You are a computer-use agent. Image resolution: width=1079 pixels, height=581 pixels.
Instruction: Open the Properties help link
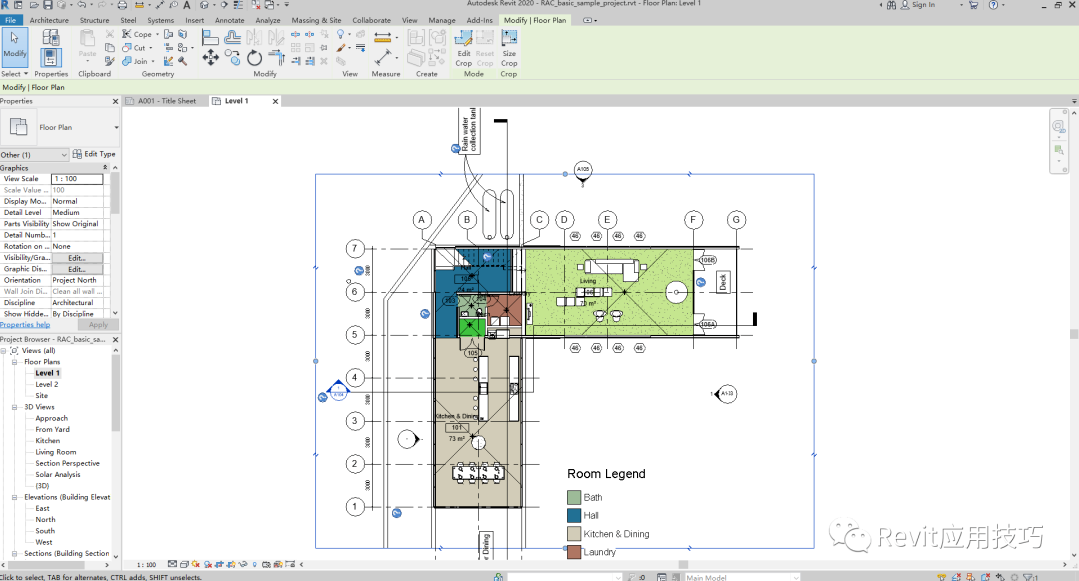pyautogui.click(x=25, y=325)
